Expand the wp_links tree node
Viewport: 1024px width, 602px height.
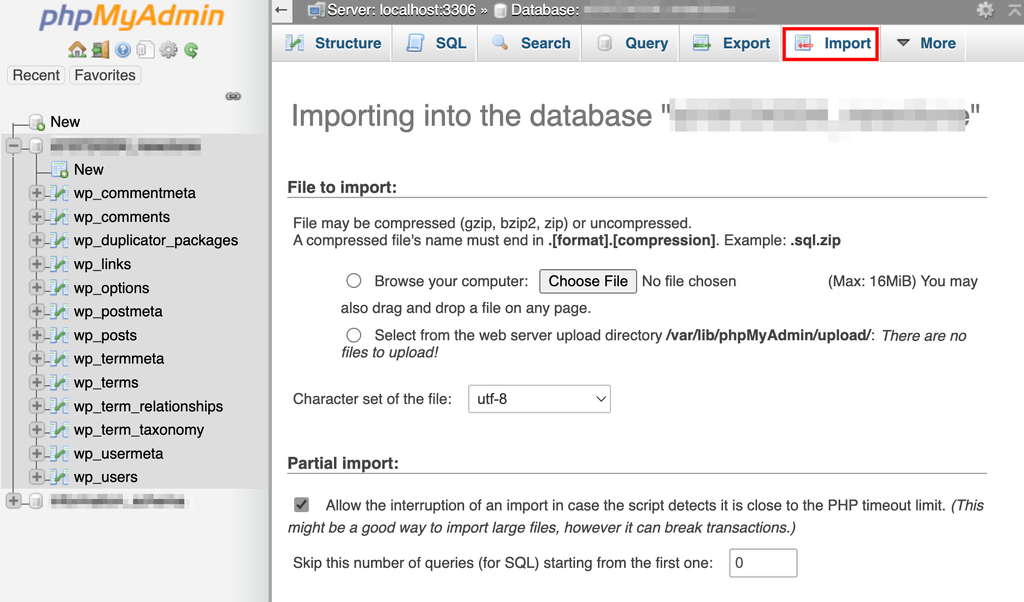click(x=37, y=264)
